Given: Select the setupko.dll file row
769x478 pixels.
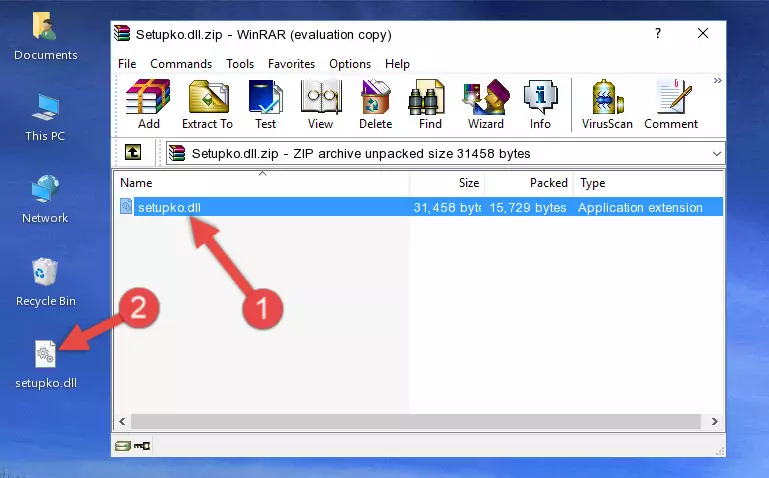Looking at the screenshot, I should tap(420, 207).
